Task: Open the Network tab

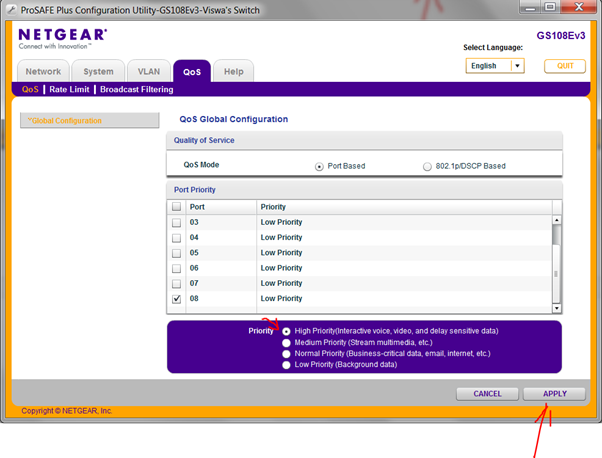Action: point(43,71)
